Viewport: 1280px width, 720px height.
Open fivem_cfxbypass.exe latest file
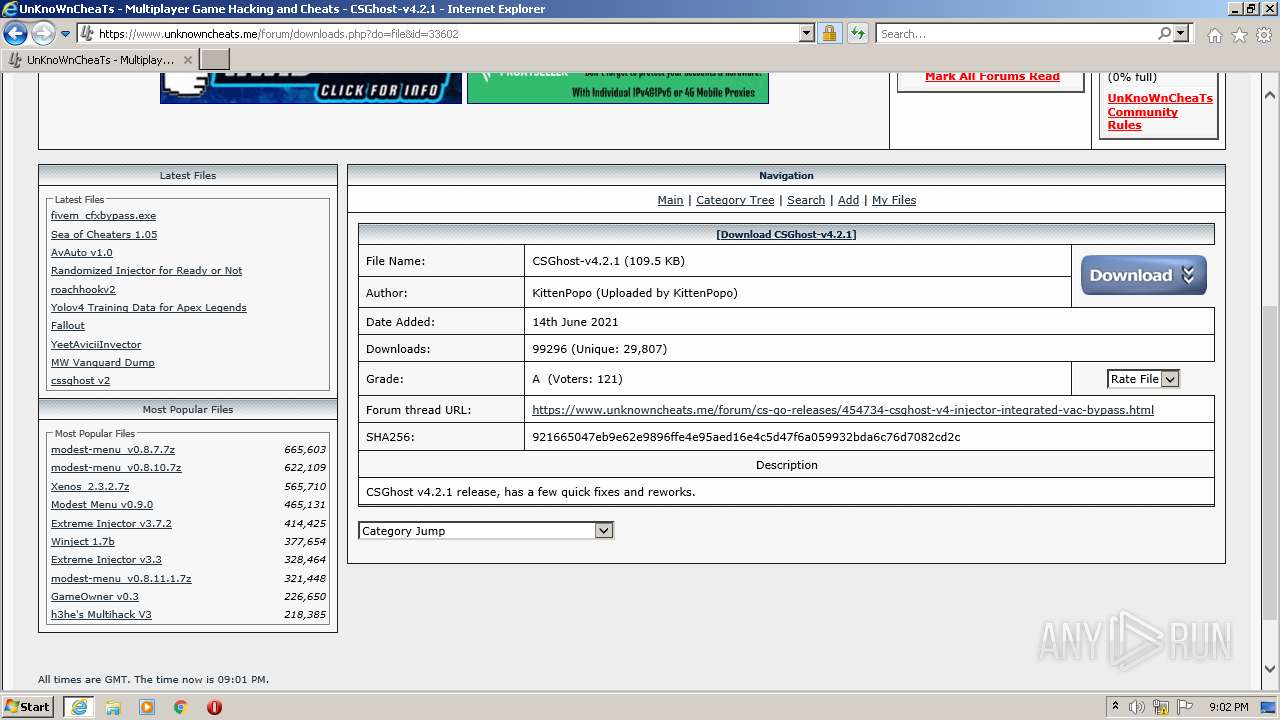(103, 216)
